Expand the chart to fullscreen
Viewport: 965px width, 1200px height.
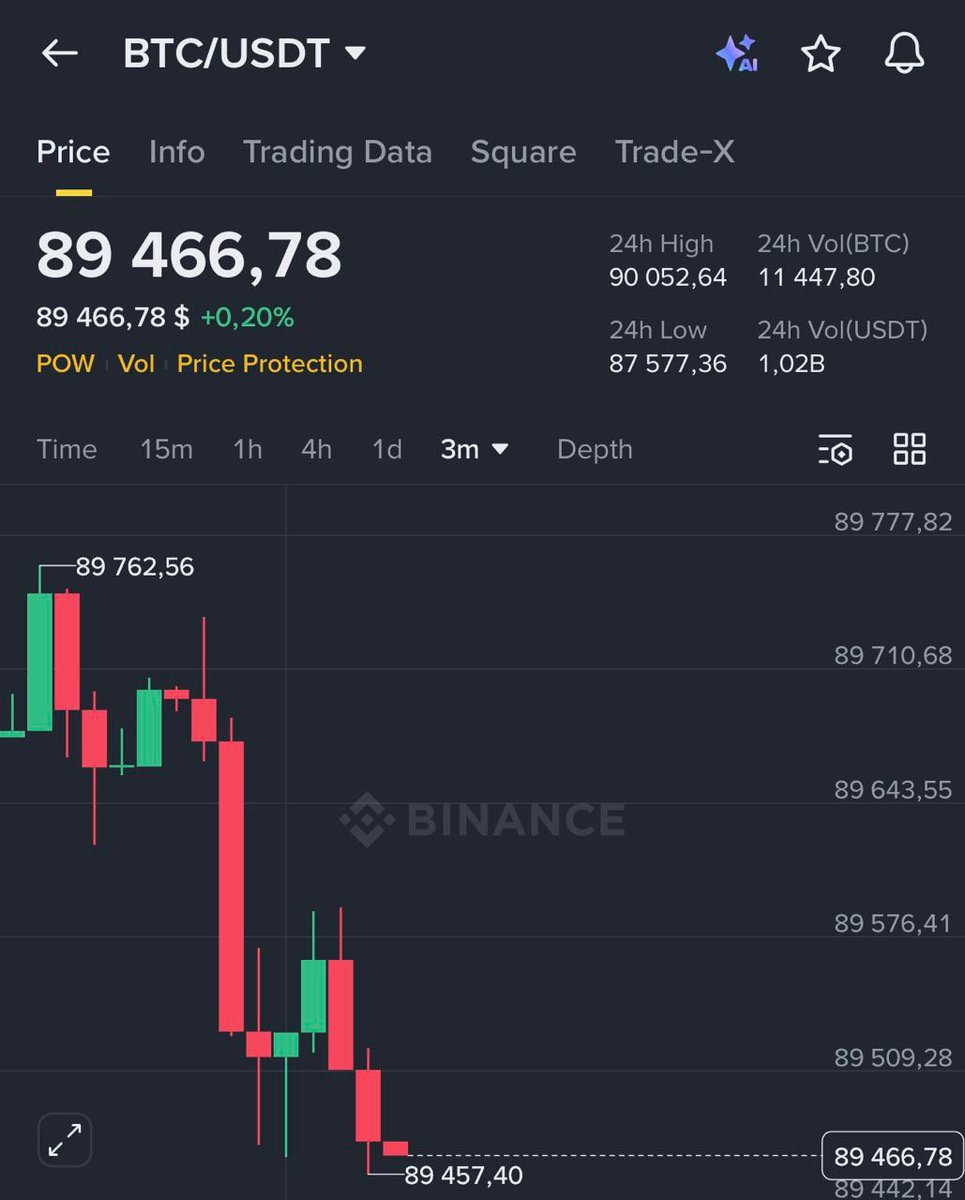tap(63, 1139)
